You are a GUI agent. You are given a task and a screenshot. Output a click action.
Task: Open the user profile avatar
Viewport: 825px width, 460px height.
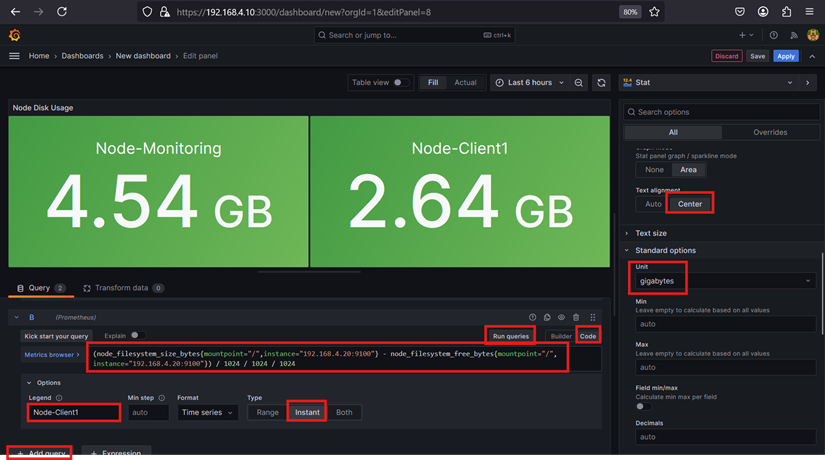pyautogui.click(x=813, y=35)
